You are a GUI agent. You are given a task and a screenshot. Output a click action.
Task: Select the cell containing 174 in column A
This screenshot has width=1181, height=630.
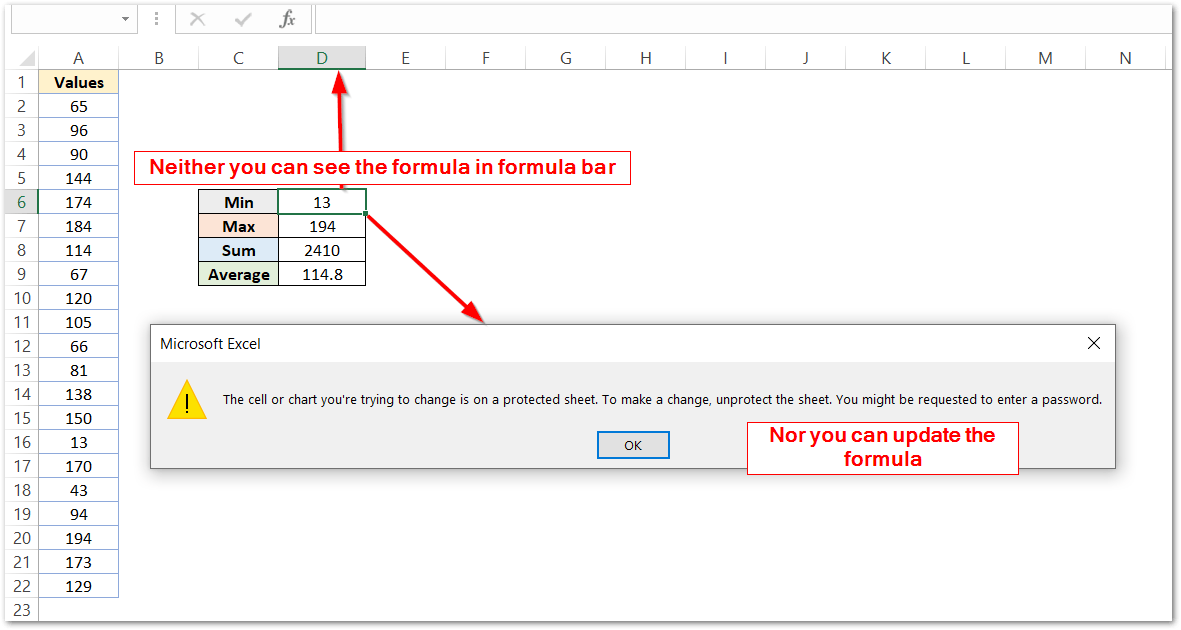[78, 201]
